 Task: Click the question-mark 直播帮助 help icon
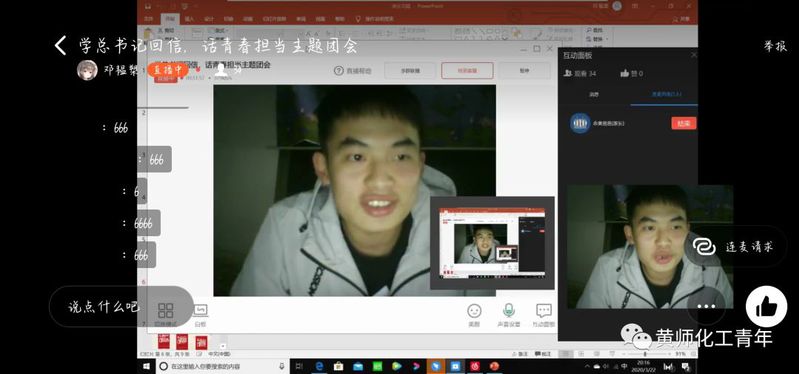pos(339,71)
